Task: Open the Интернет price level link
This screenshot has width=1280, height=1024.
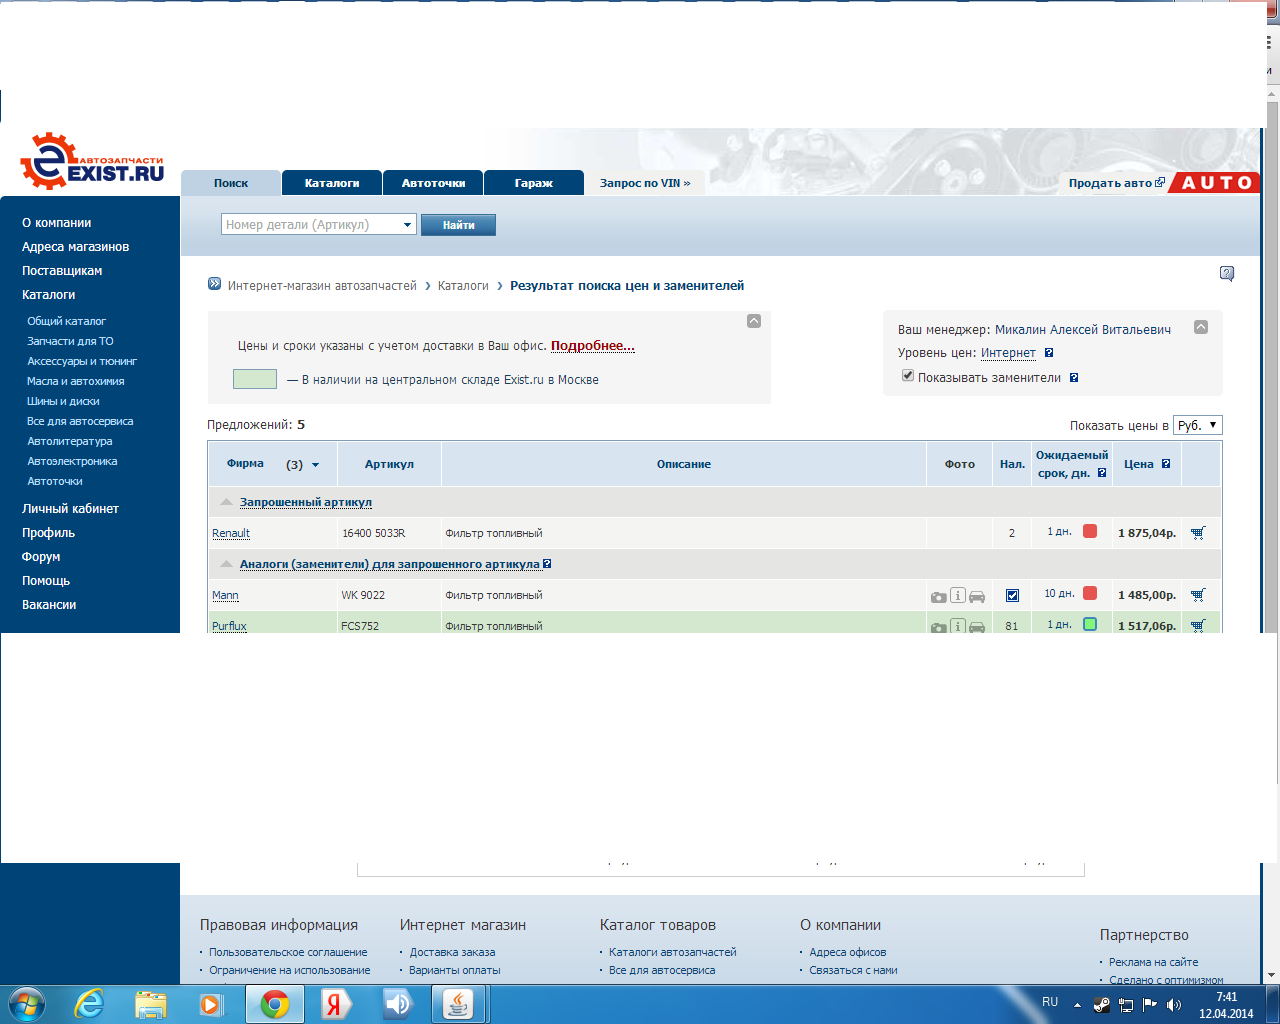Action: tap(1008, 353)
